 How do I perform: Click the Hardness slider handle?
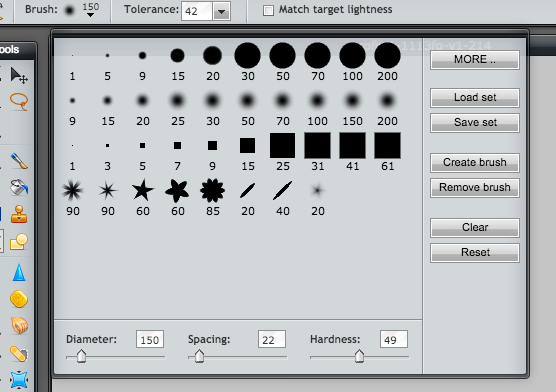click(359, 356)
